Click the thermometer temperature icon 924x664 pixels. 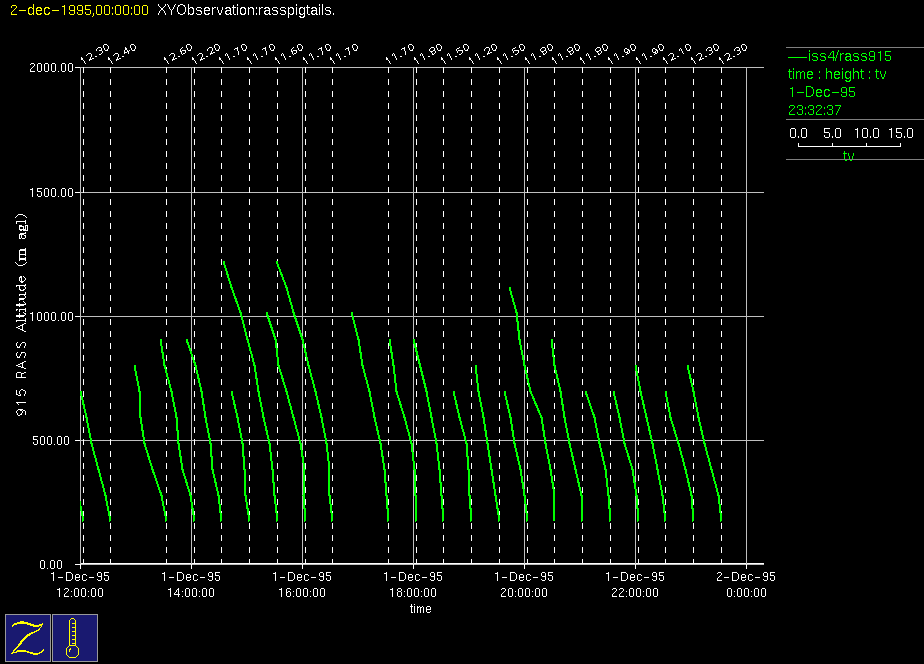pyautogui.click(x=74, y=638)
